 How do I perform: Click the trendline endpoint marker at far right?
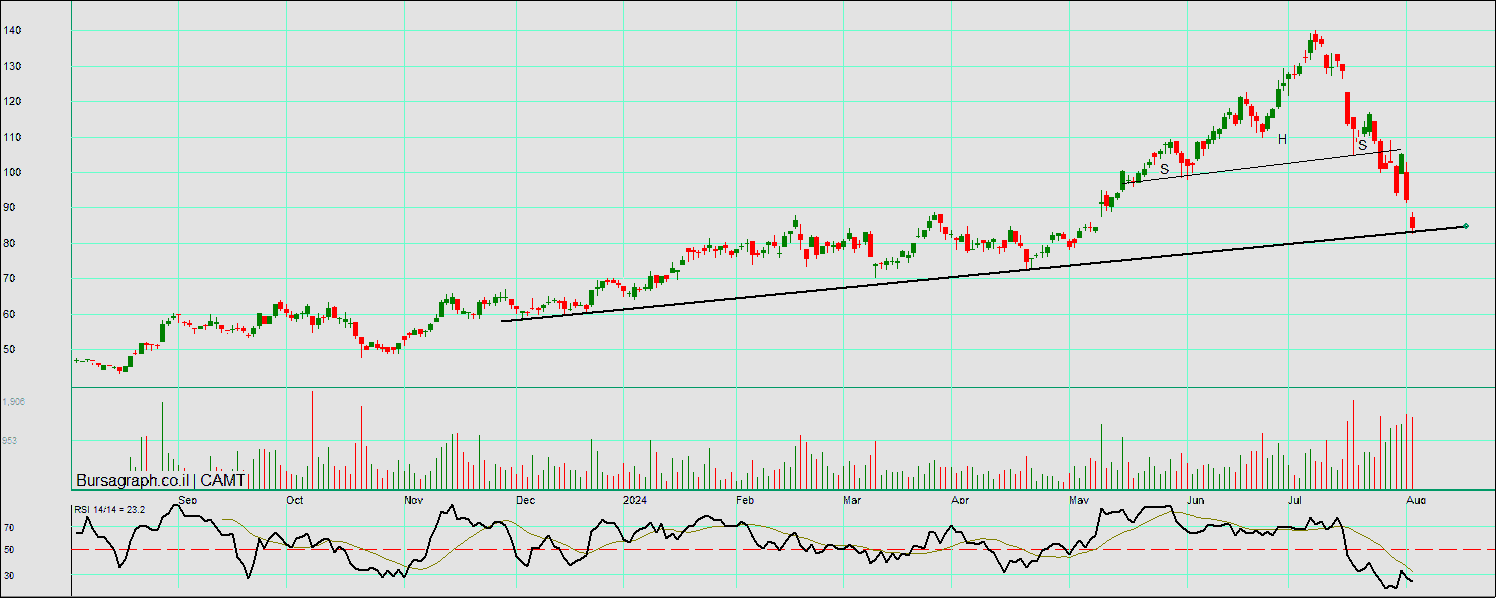[1465, 226]
